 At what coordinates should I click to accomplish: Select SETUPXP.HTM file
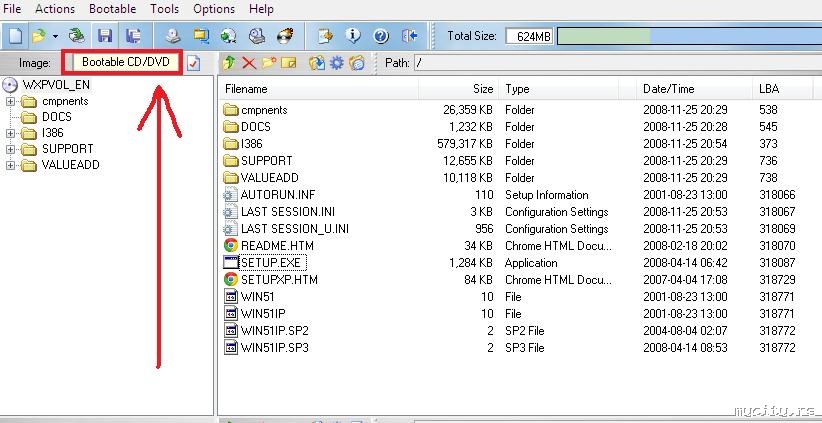279,280
